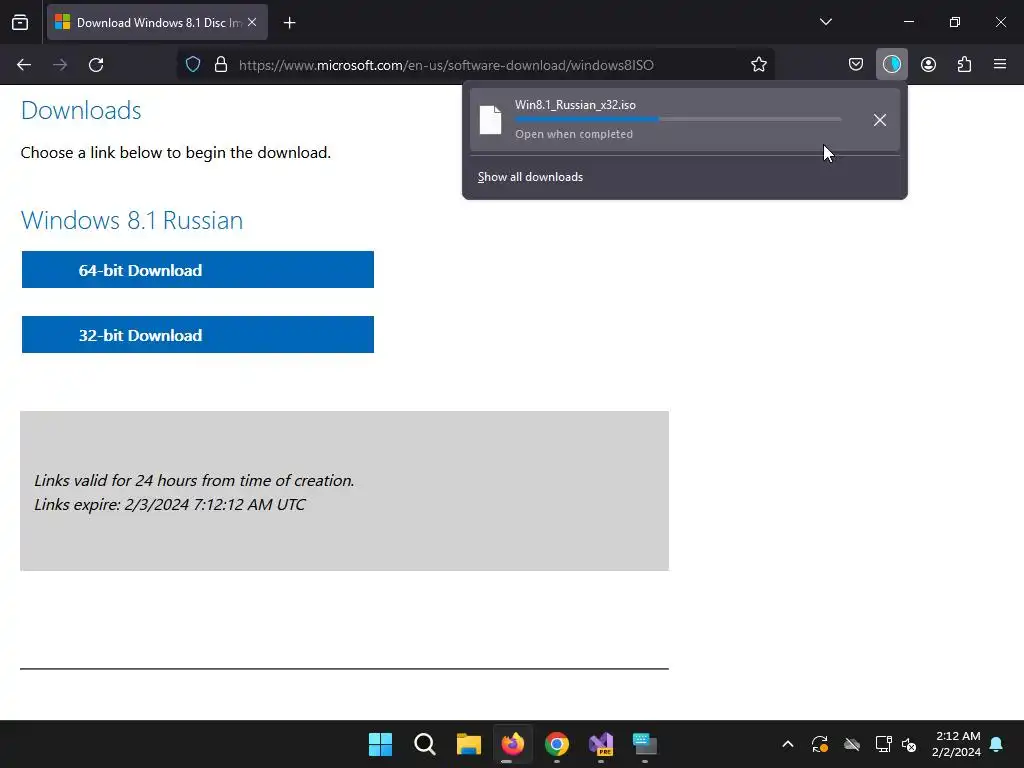The image size is (1024, 768).
Task: Click the forward navigation arrow
Action: click(60, 65)
